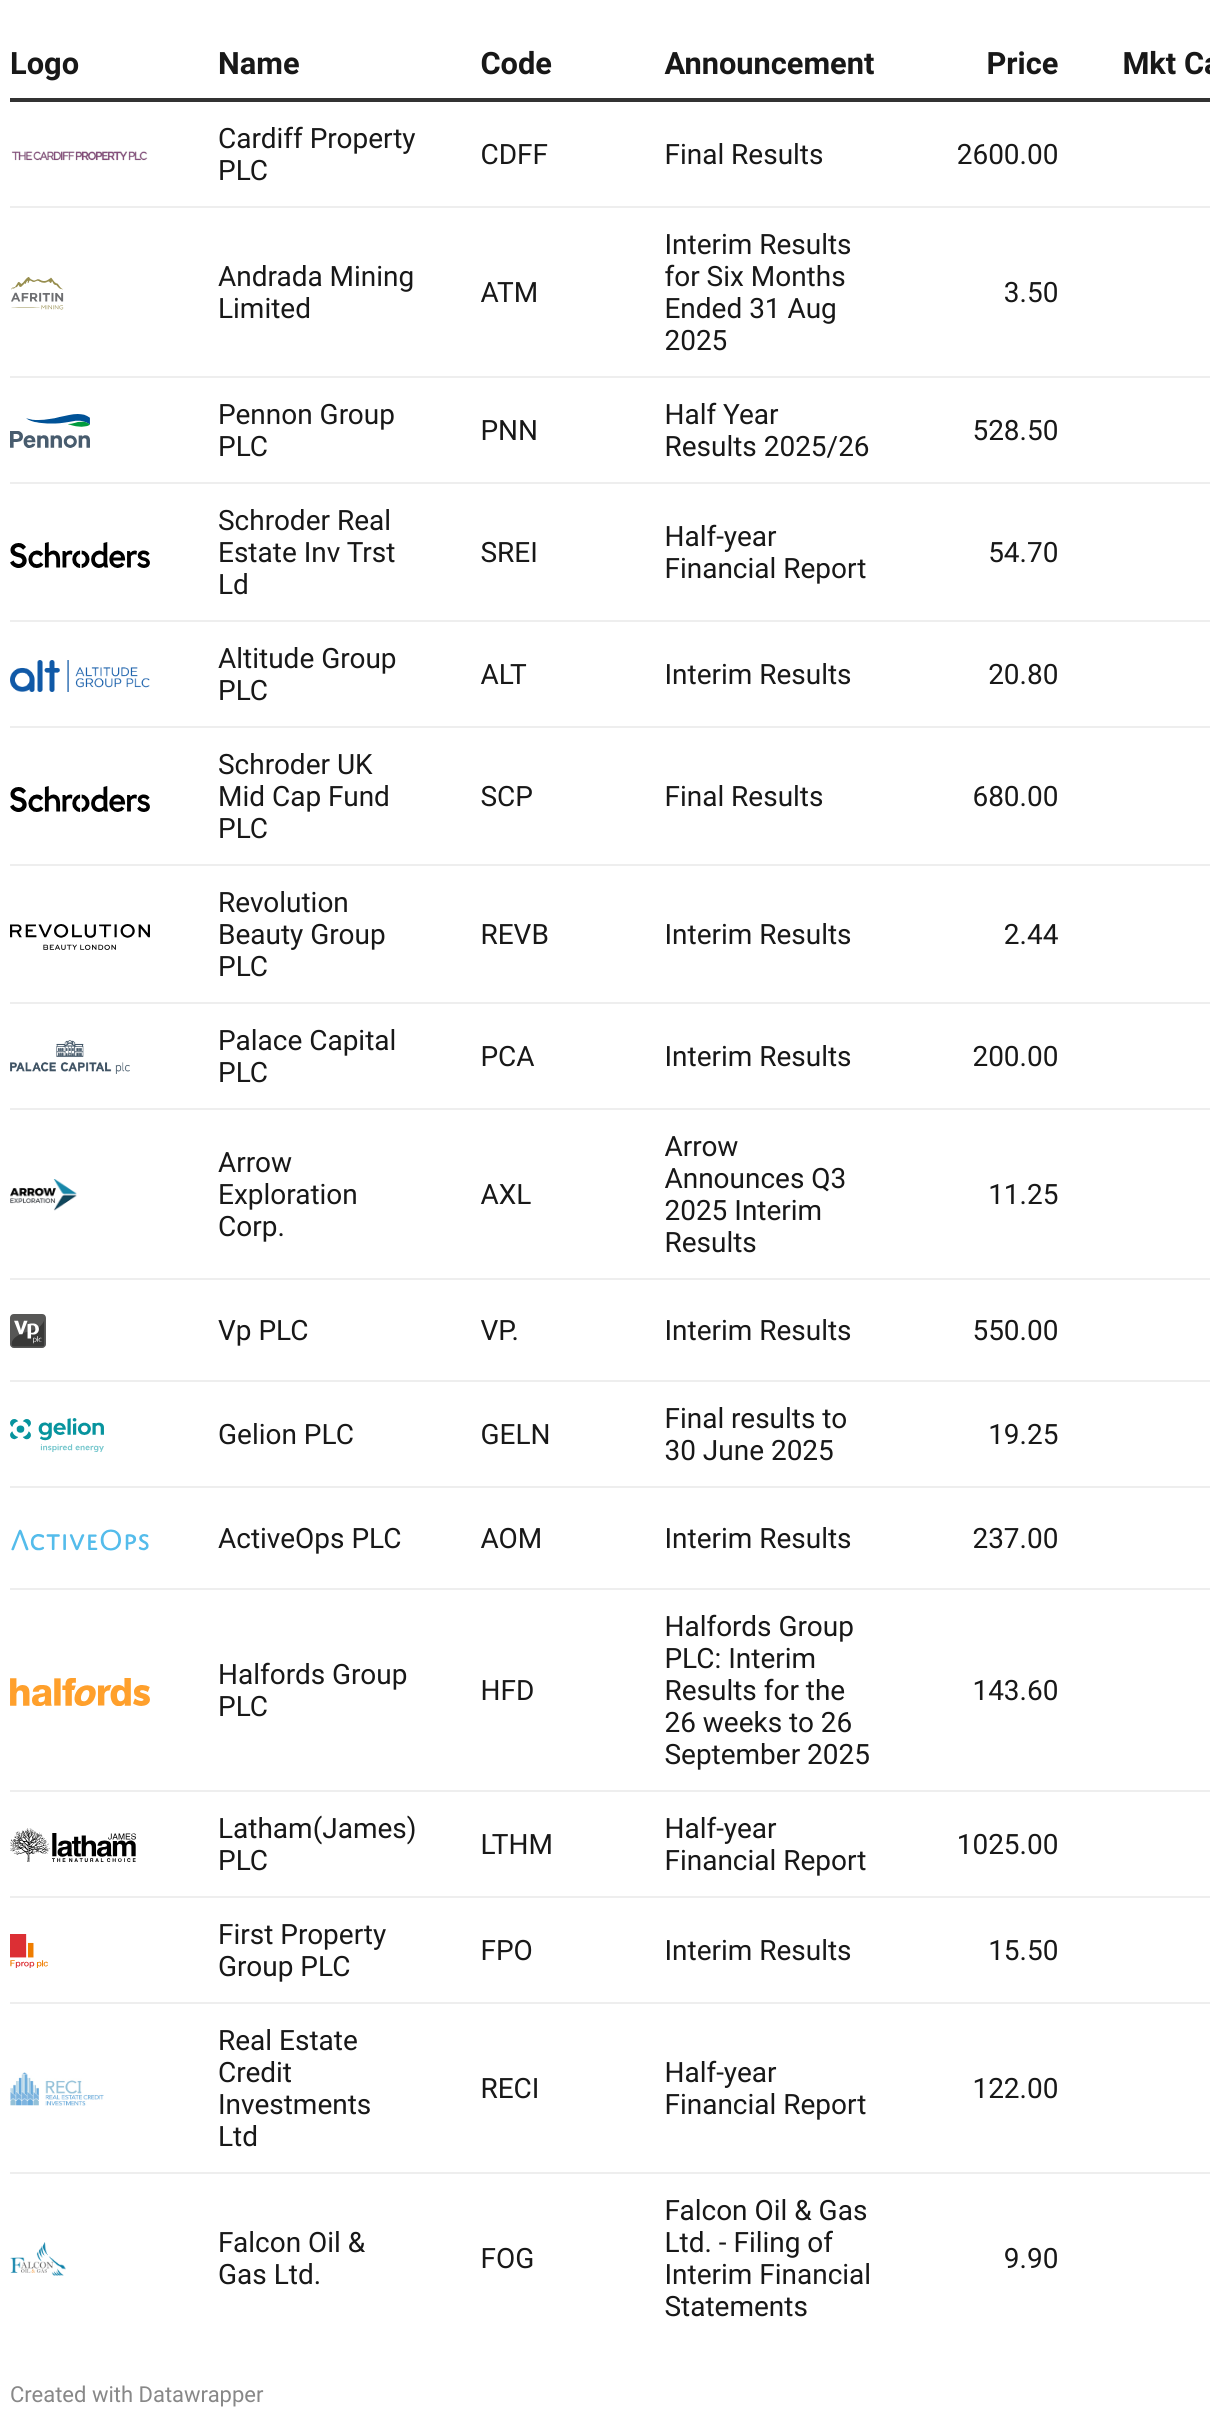Click the Pennon logo
Viewport: 1220px width, 2418px height.
[x=50, y=431]
